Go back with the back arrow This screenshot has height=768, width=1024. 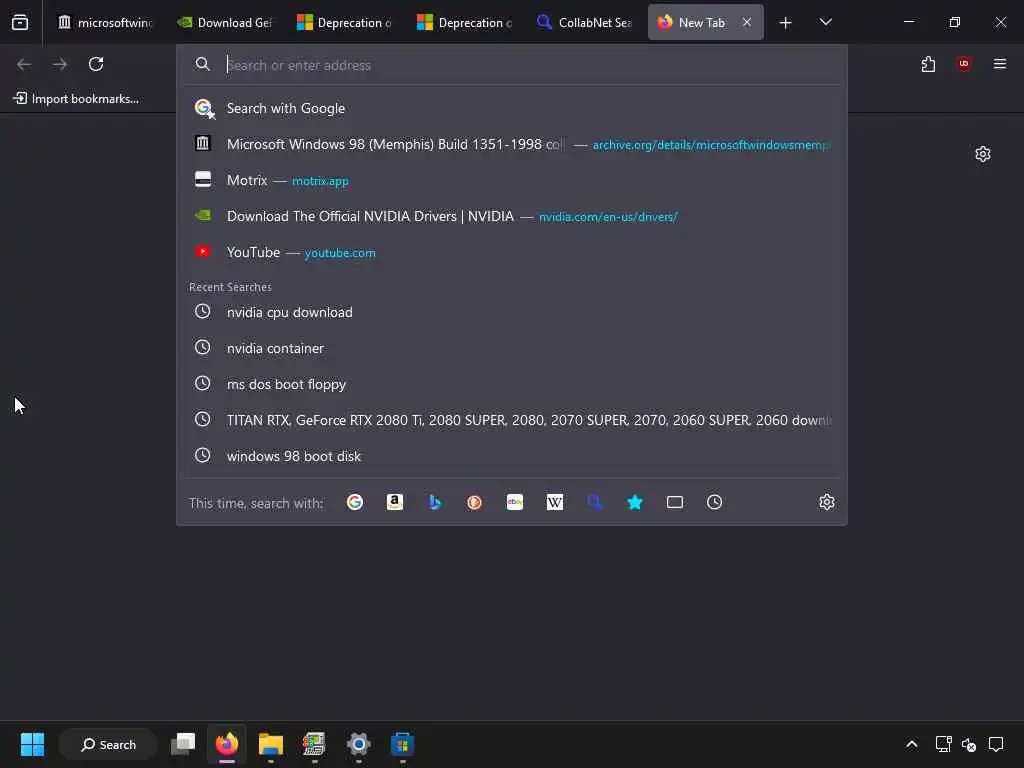[x=24, y=64]
